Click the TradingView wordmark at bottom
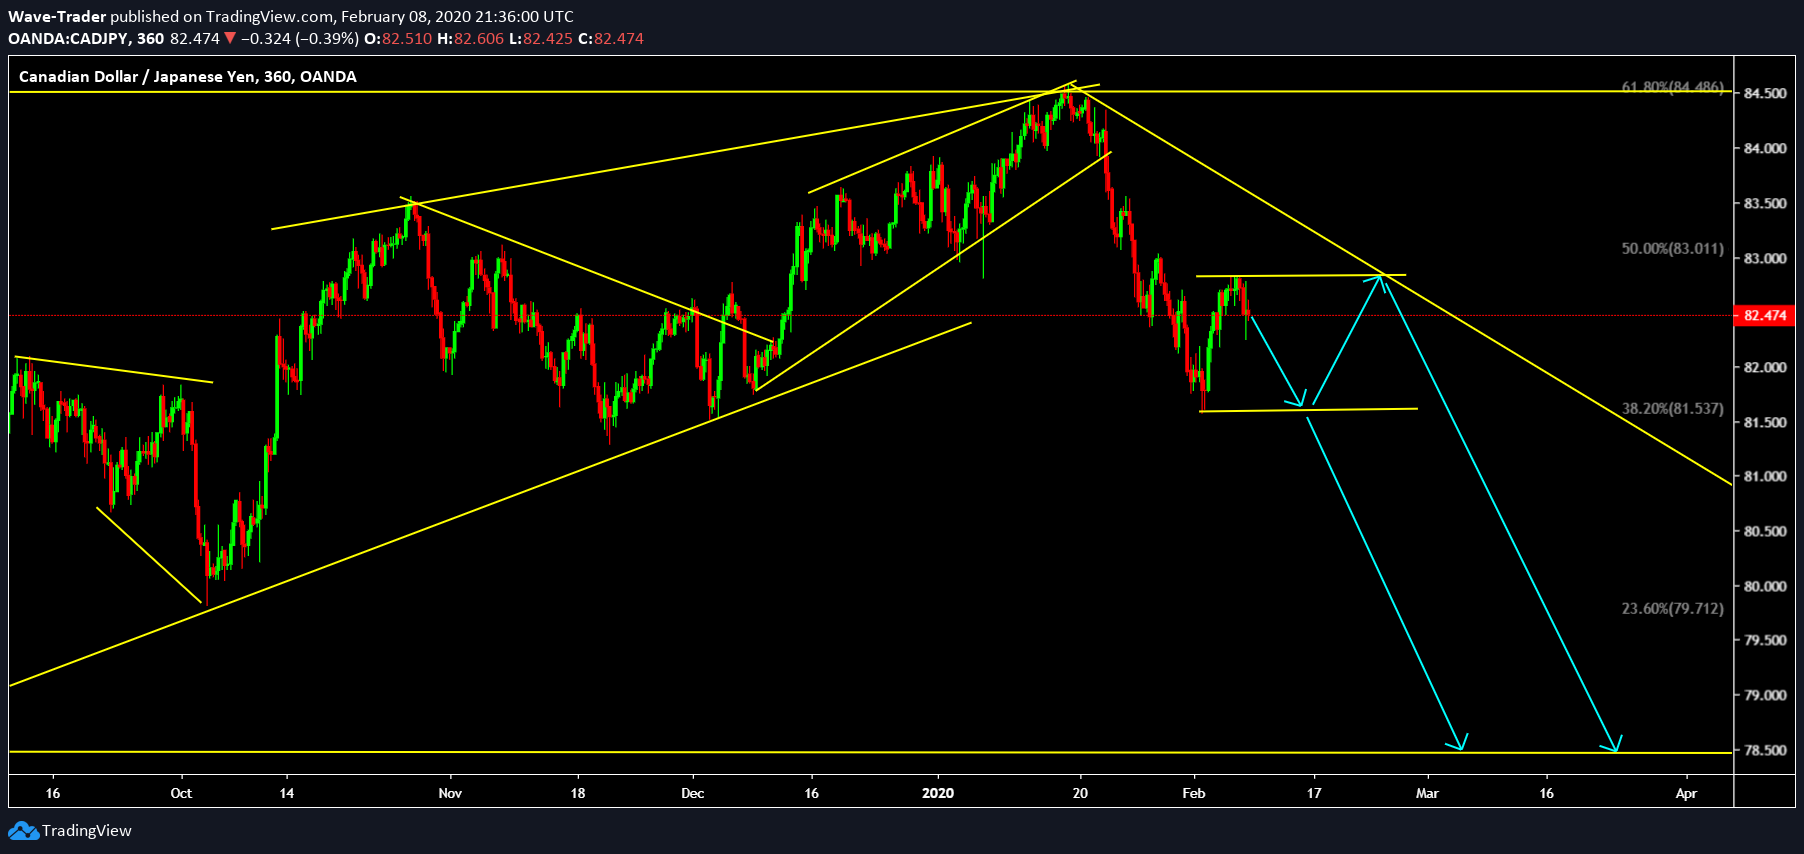This screenshot has height=854, width=1804. point(87,831)
